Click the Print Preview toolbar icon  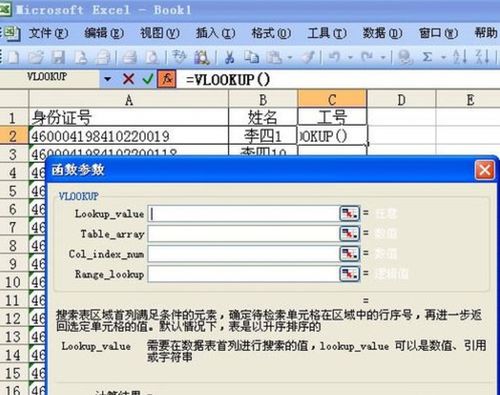(152, 57)
